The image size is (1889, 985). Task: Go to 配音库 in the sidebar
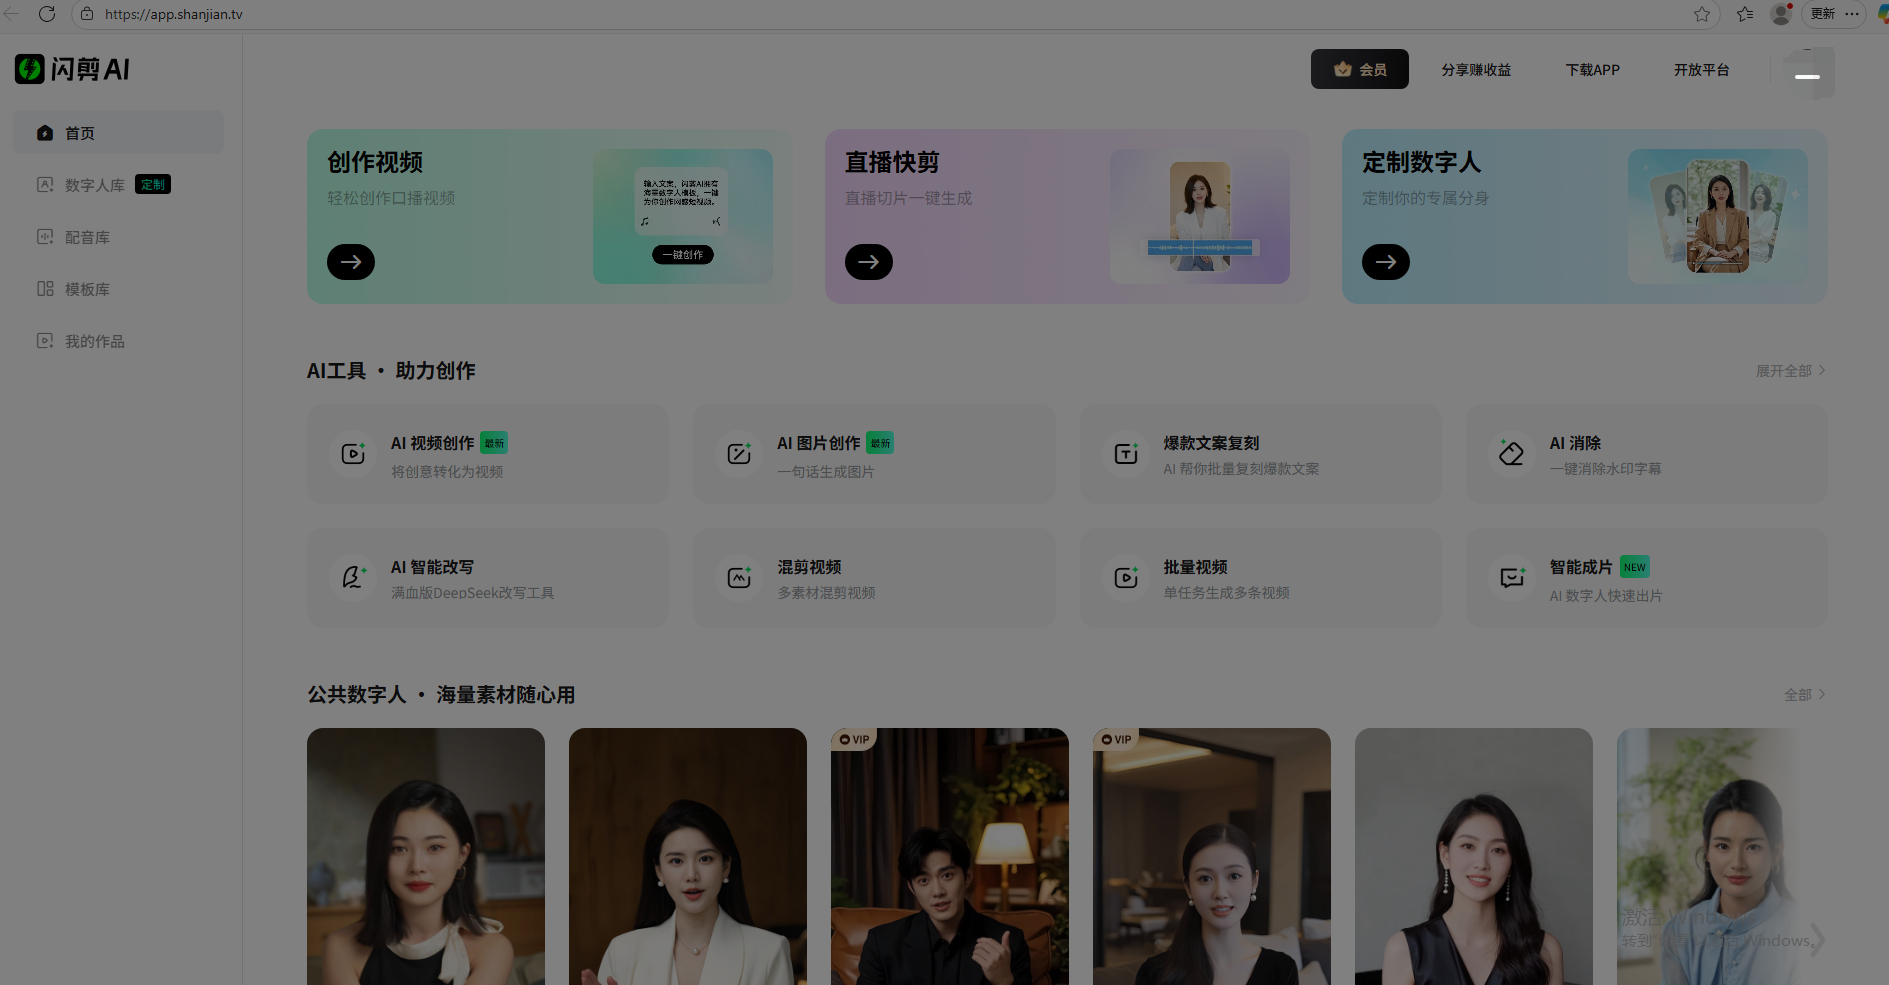tap(87, 237)
